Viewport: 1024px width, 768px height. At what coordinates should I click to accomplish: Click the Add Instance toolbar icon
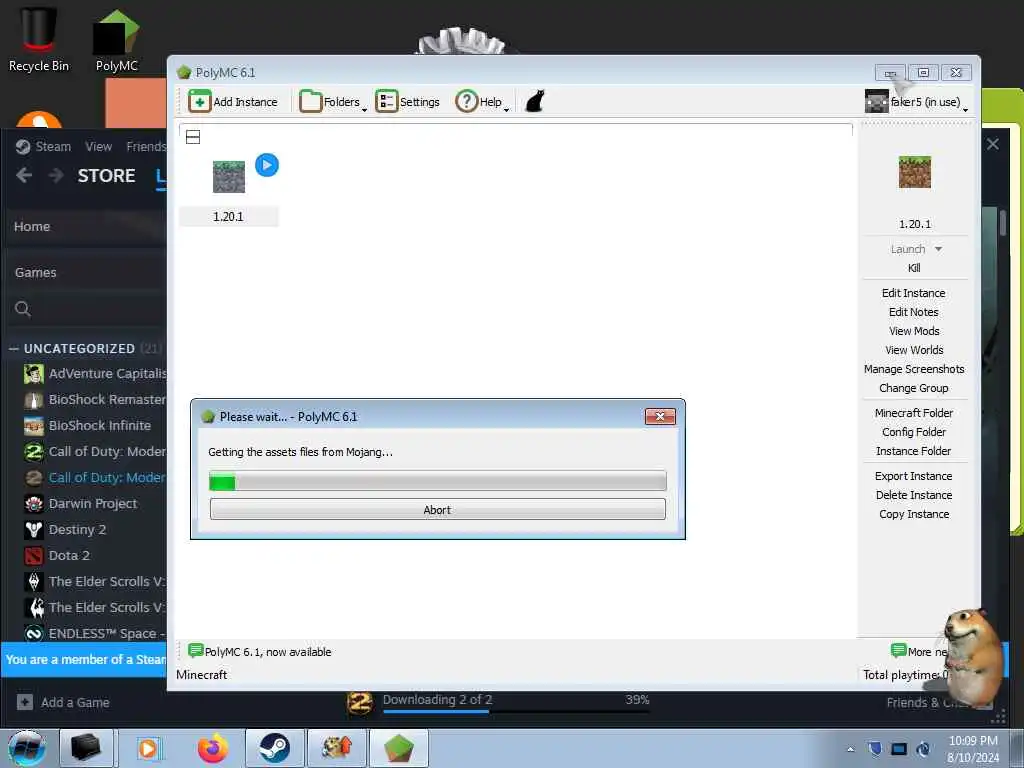coord(200,102)
